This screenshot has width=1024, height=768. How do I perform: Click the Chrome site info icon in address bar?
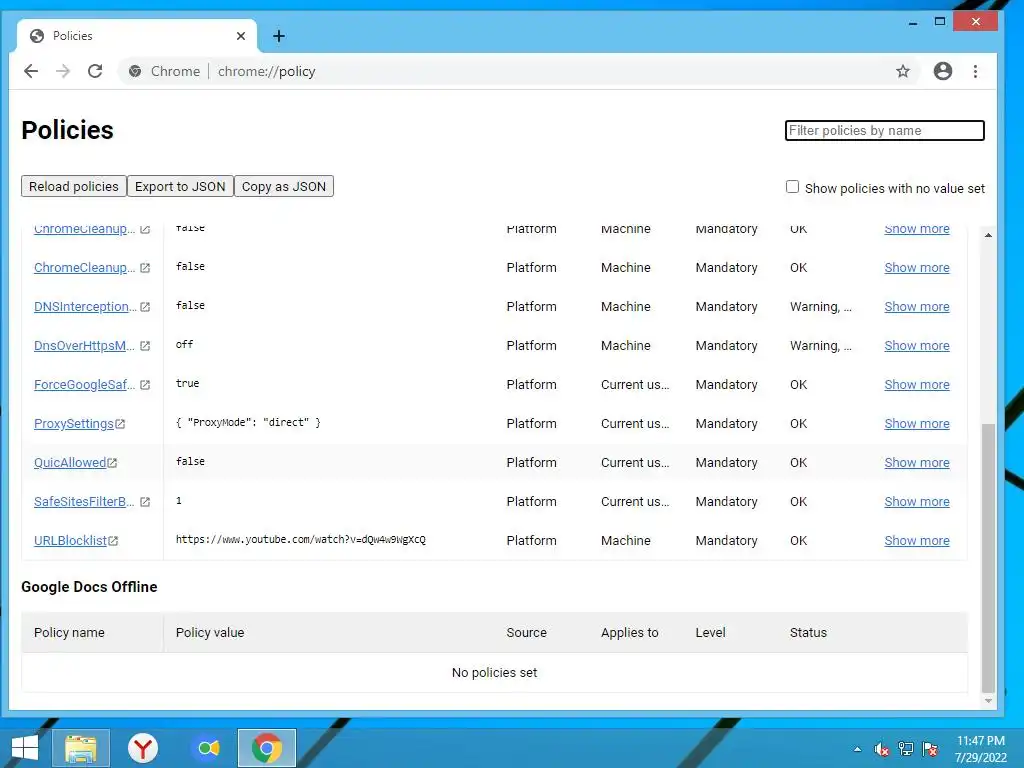click(135, 71)
